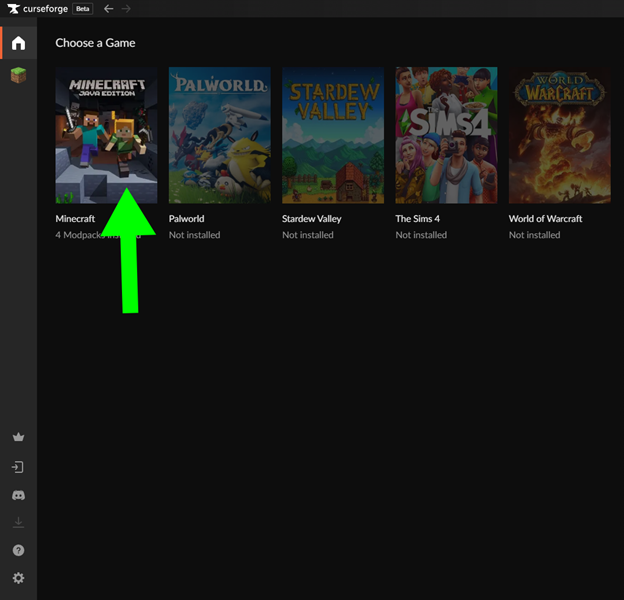This screenshot has height=600, width=624.
Task: Click the curseforge wordmark text
Action: coord(45,9)
